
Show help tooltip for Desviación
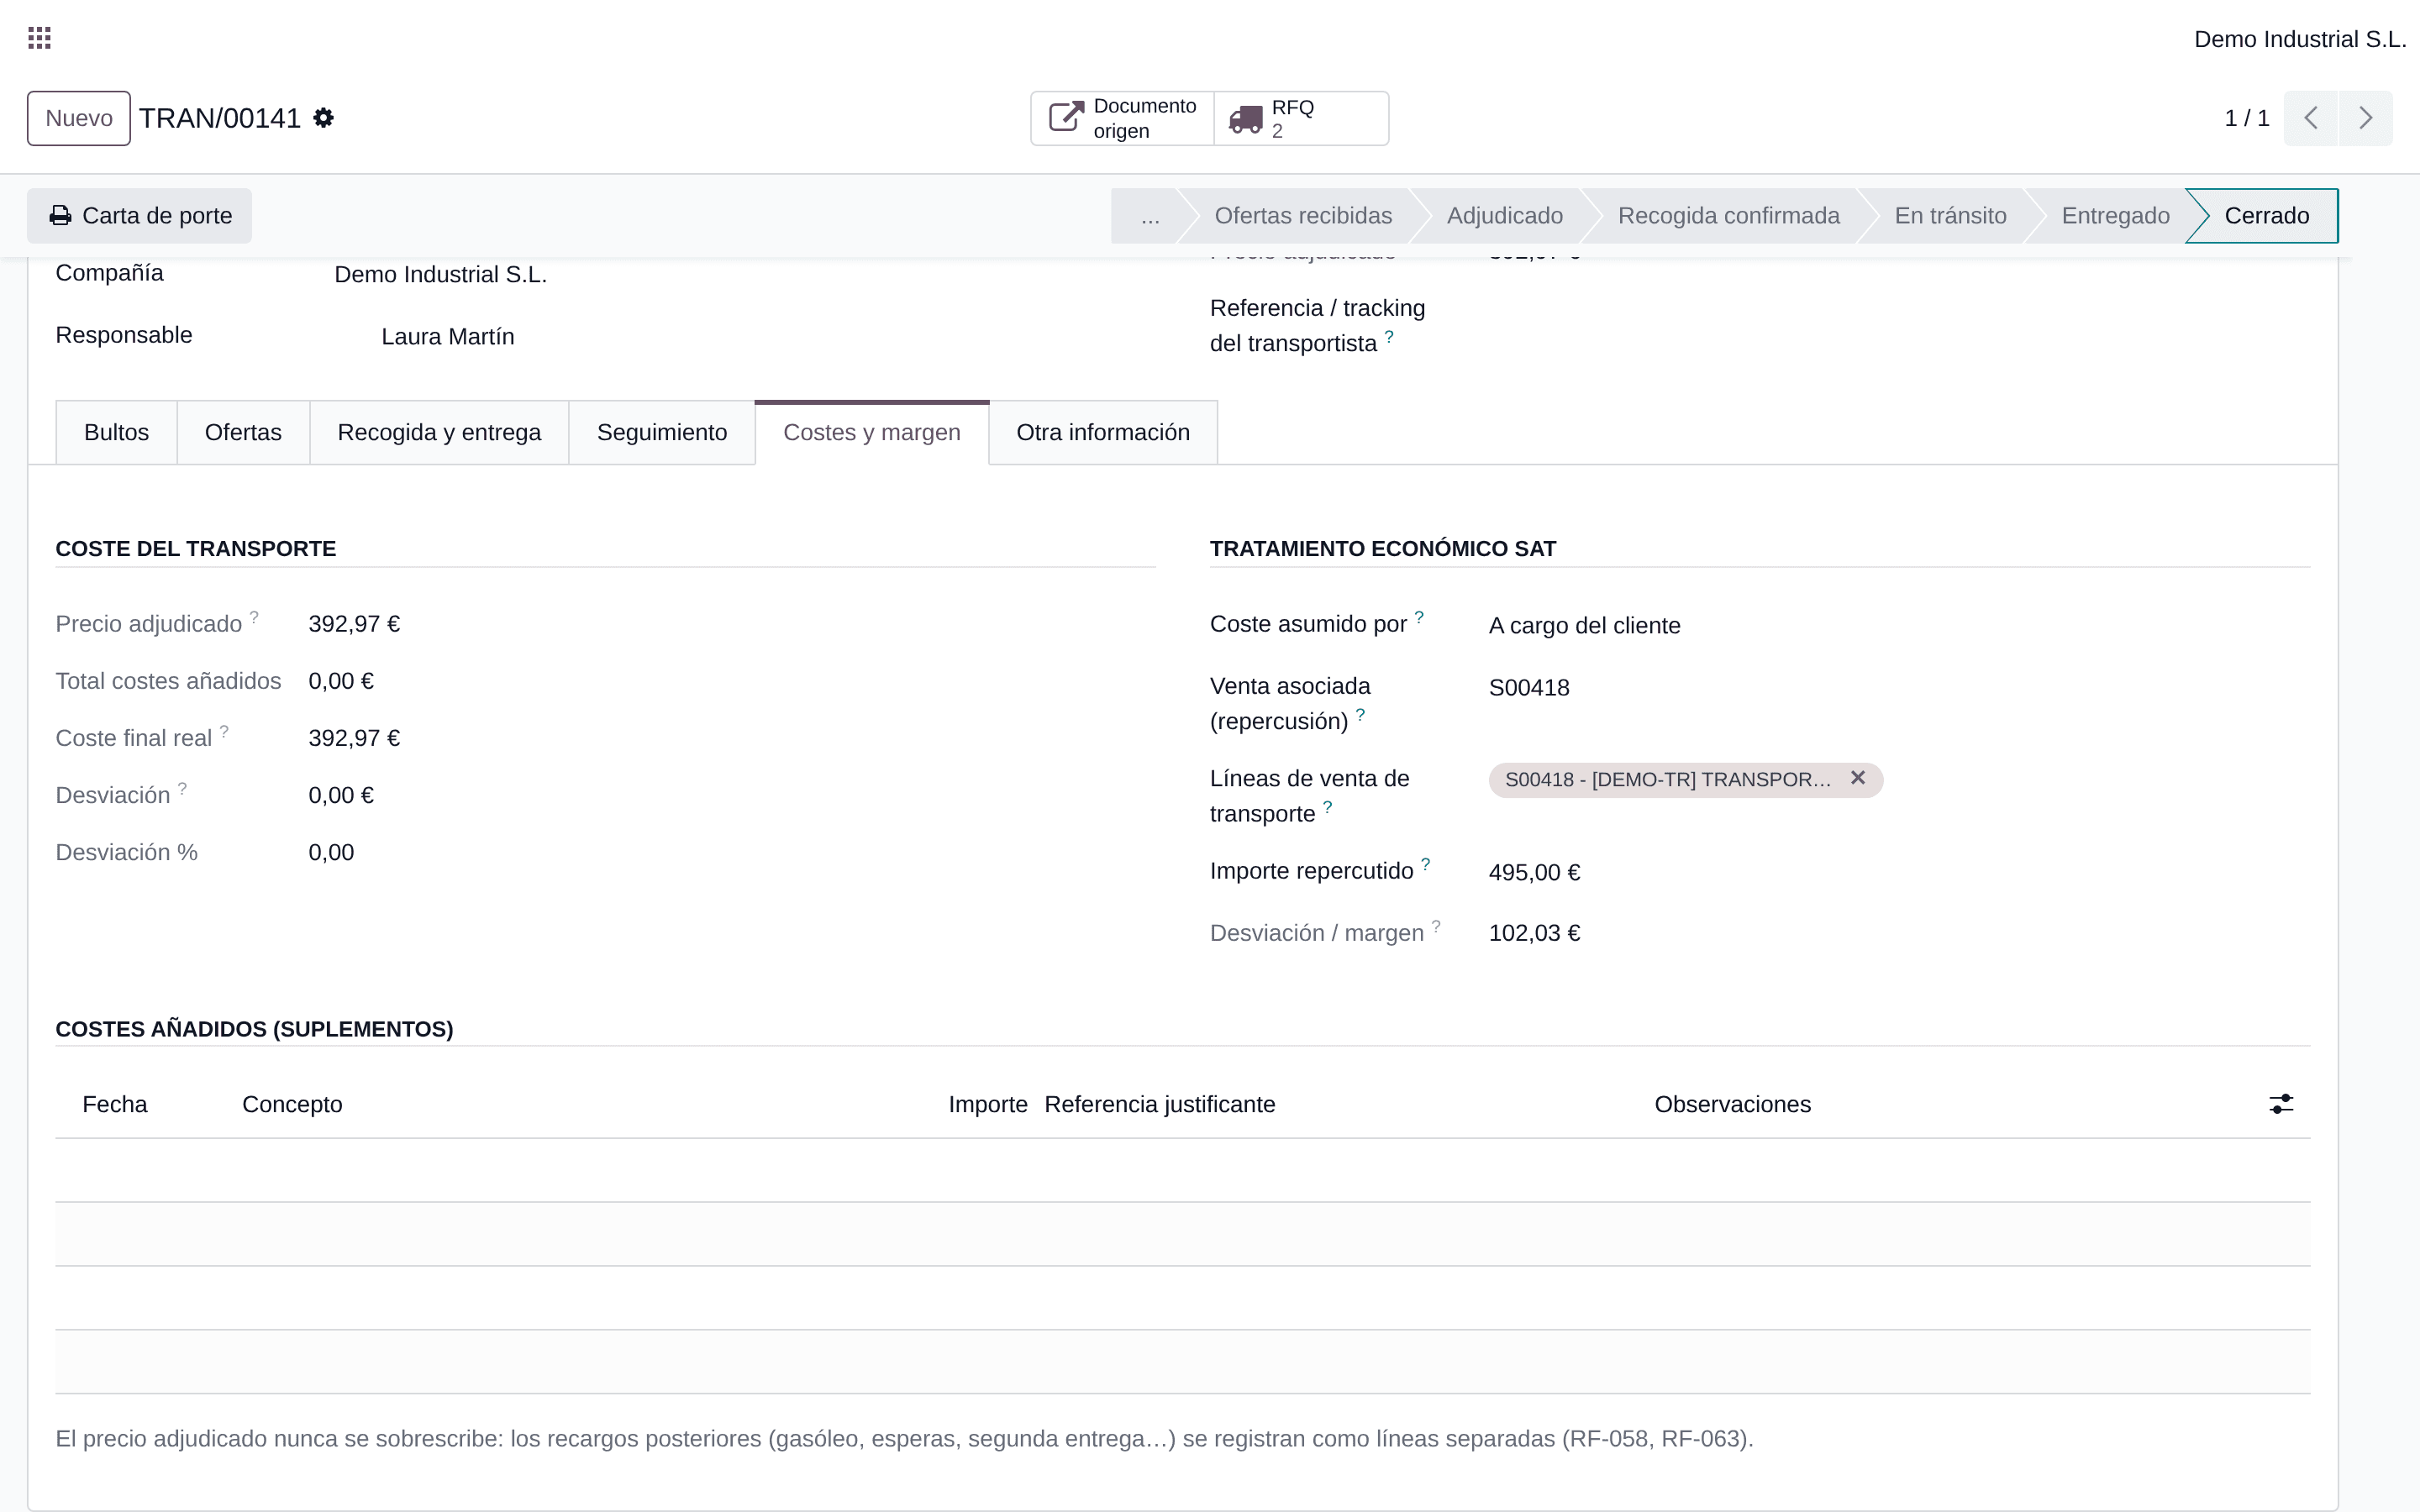[182, 788]
